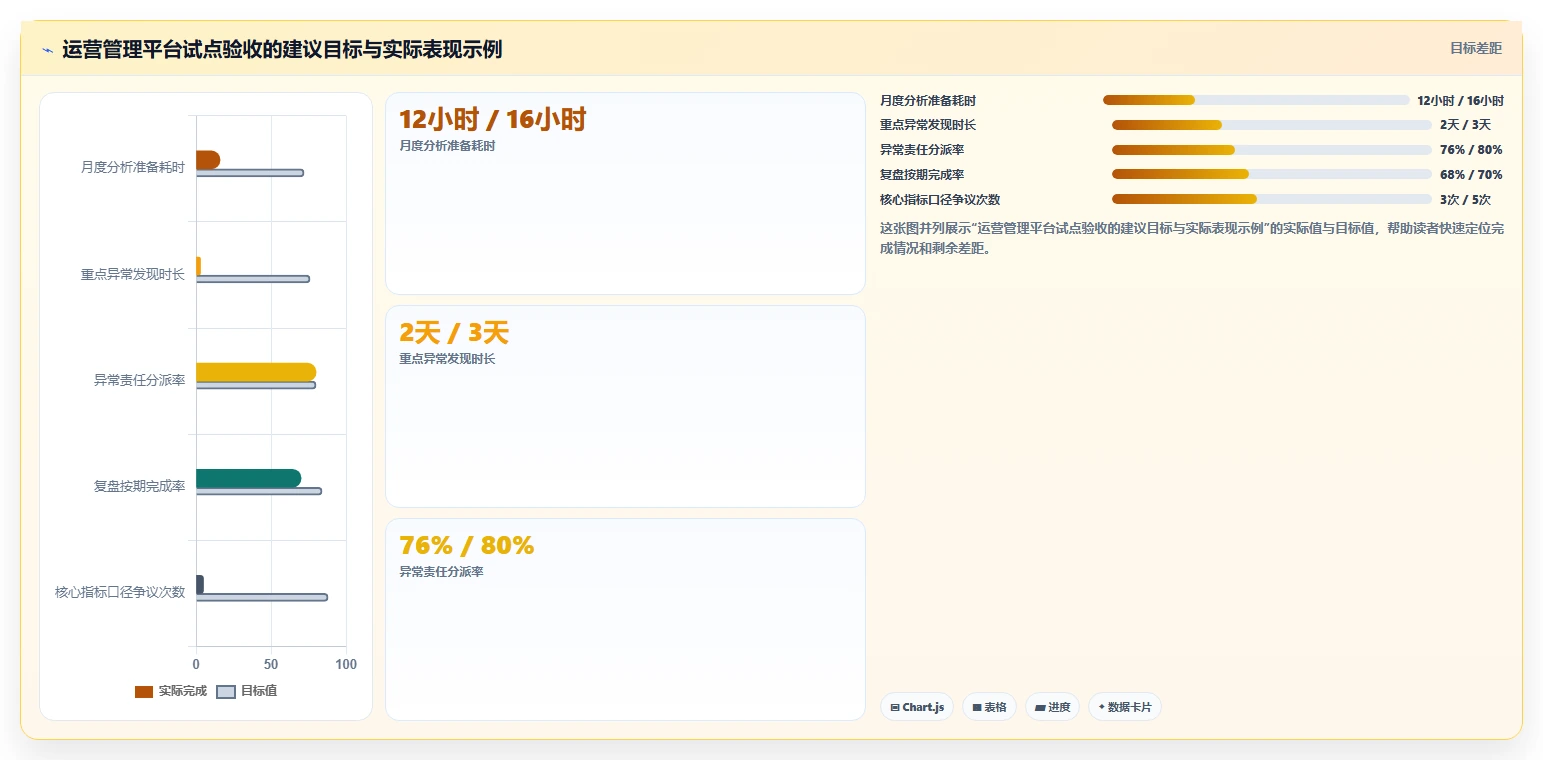The height and width of the screenshot is (760, 1543).
Task: Click the x-axis tick label 100
Action: pyautogui.click(x=346, y=664)
